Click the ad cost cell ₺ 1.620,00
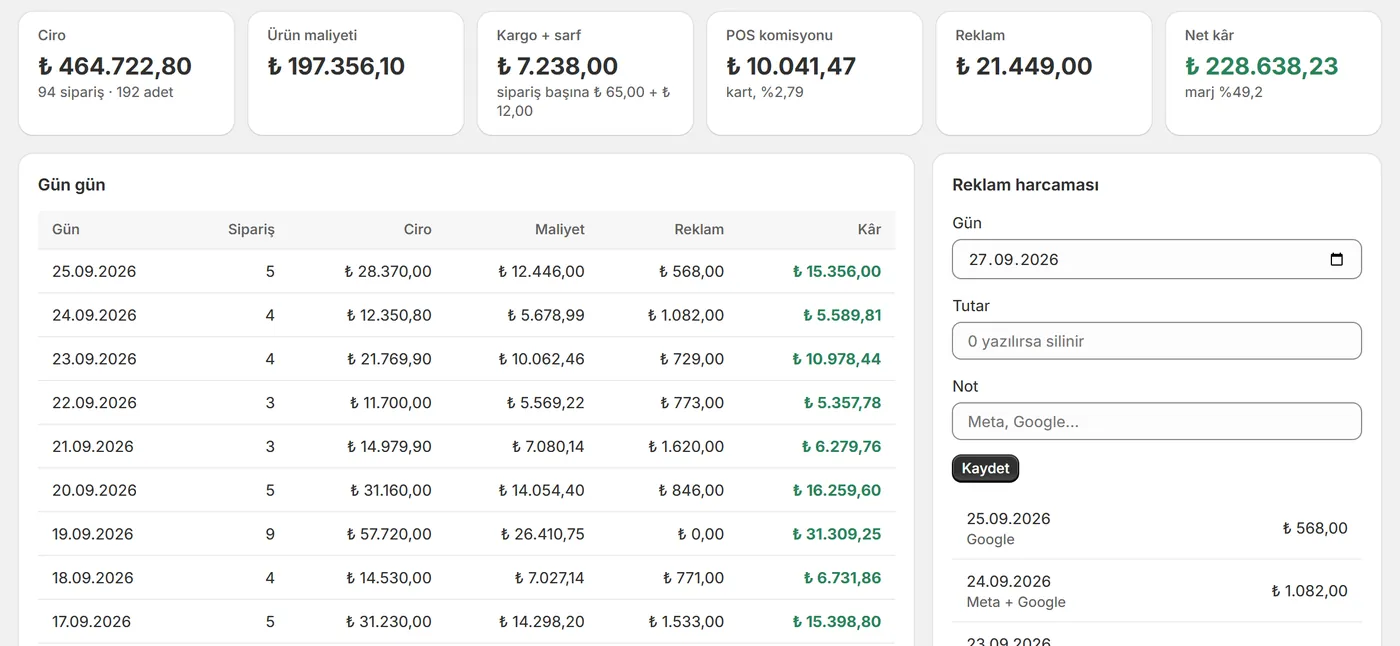The height and width of the screenshot is (646, 1400). pyautogui.click(x=686, y=446)
